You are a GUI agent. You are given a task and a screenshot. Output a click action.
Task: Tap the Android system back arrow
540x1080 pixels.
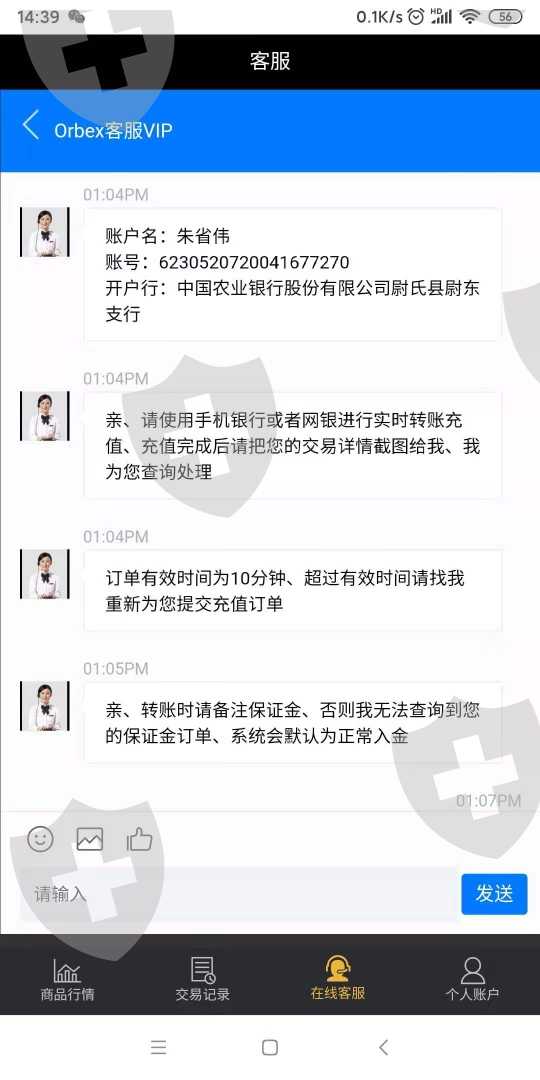point(384,1048)
